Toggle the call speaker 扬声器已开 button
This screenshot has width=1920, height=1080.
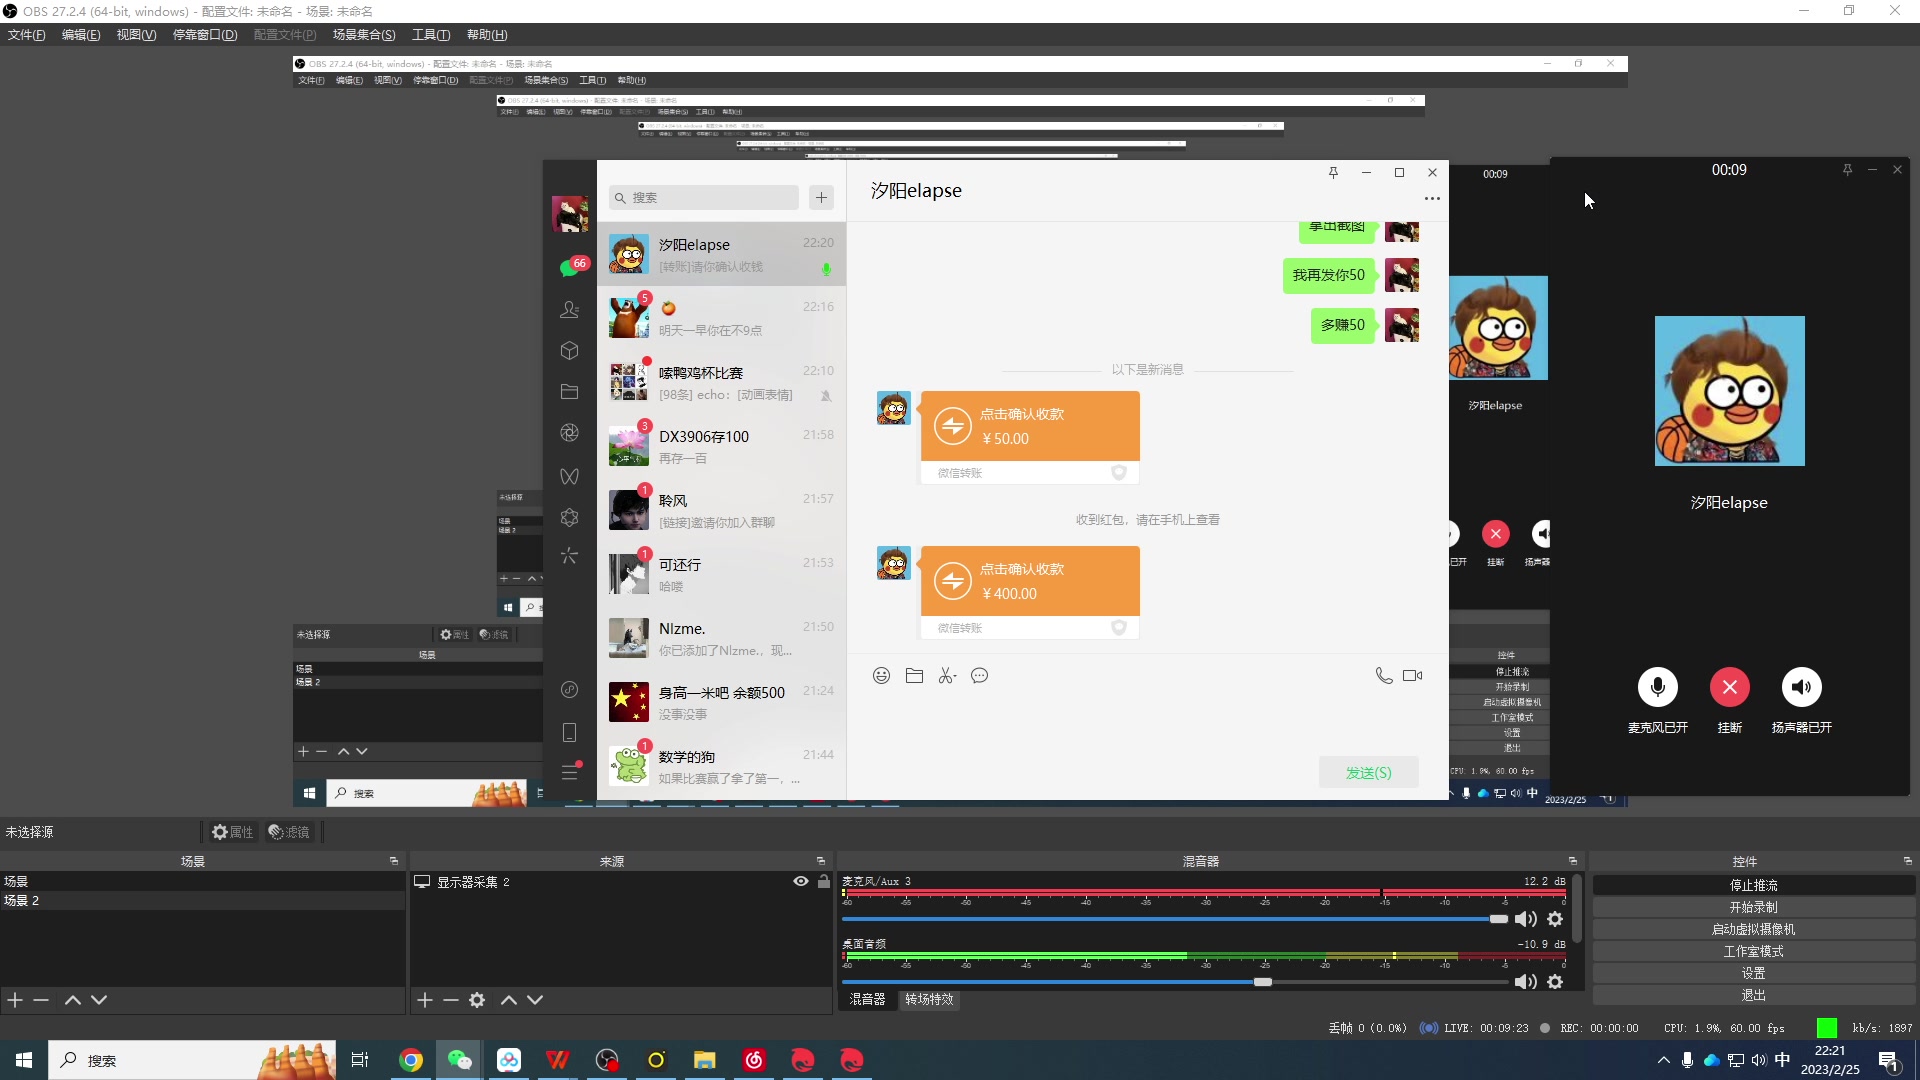tap(1801, 687)
